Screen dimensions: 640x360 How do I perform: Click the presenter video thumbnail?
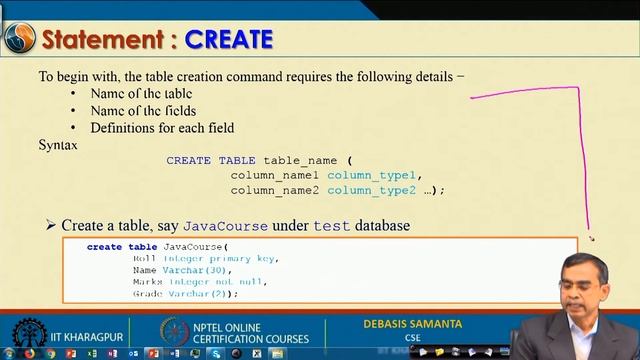[576, 306]
